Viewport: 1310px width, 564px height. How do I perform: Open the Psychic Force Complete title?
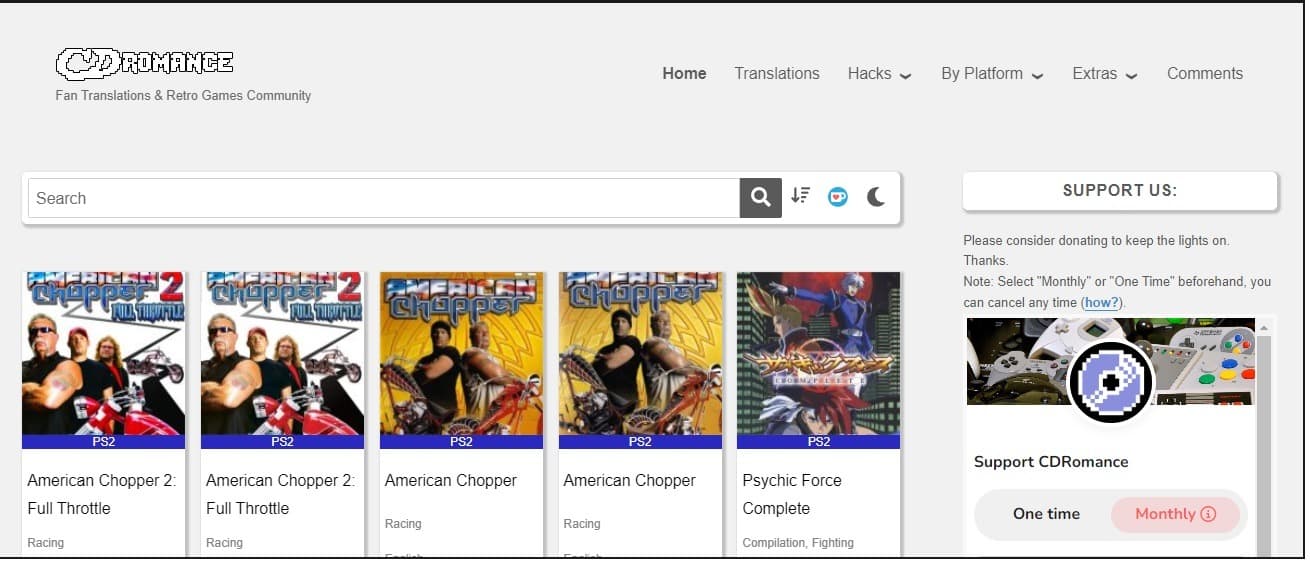792,494
